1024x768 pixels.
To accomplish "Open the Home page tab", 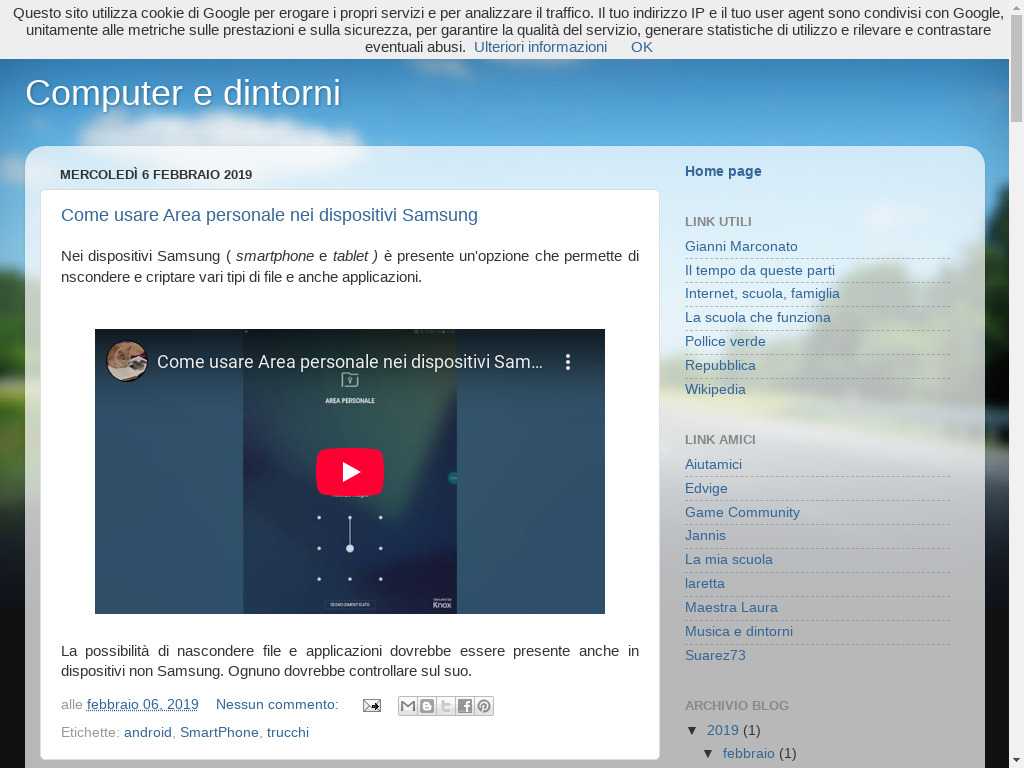I will (723, 171).
